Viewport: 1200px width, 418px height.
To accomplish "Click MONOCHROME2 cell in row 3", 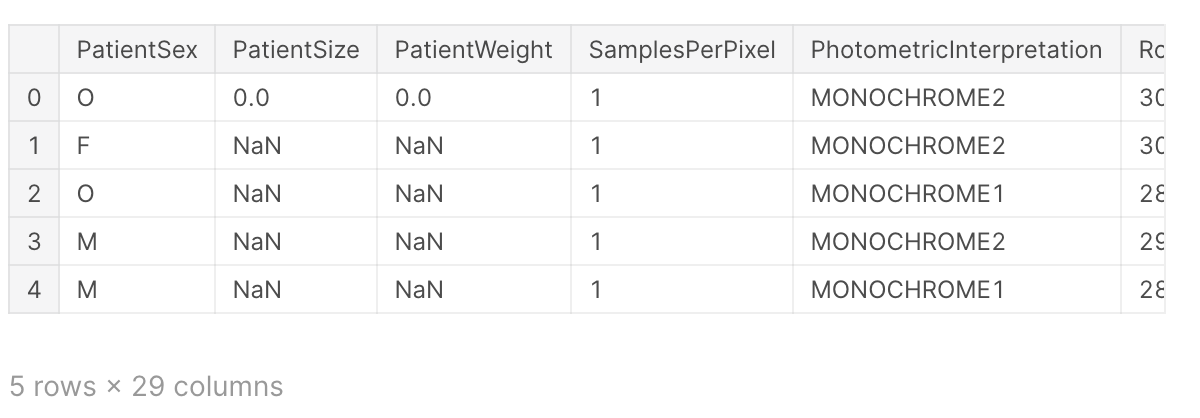I will click(907, 242).
